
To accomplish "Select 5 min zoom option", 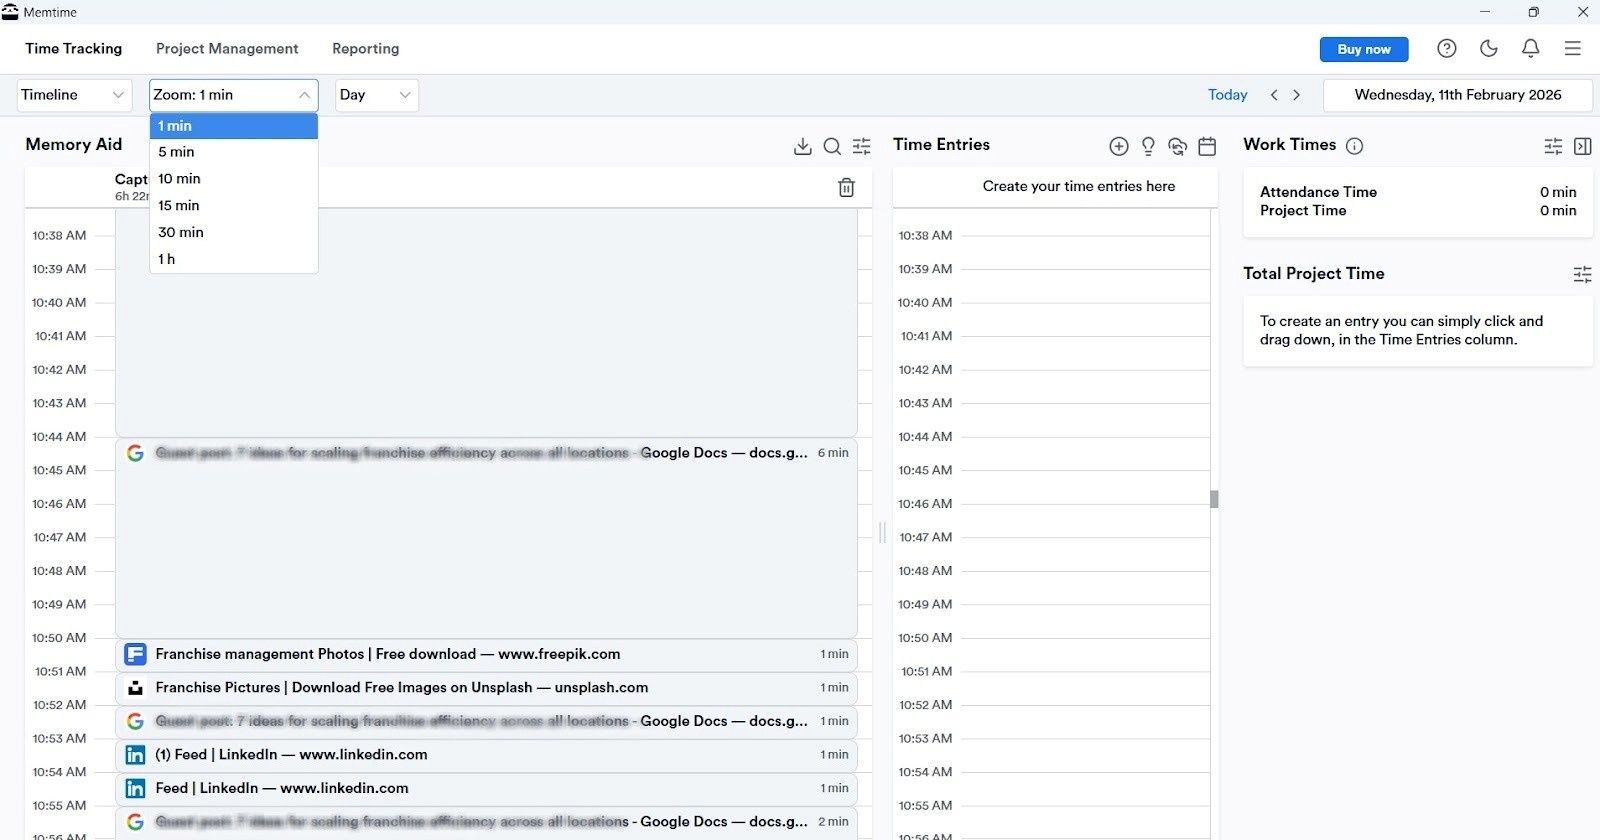I will tap(234, 152).
